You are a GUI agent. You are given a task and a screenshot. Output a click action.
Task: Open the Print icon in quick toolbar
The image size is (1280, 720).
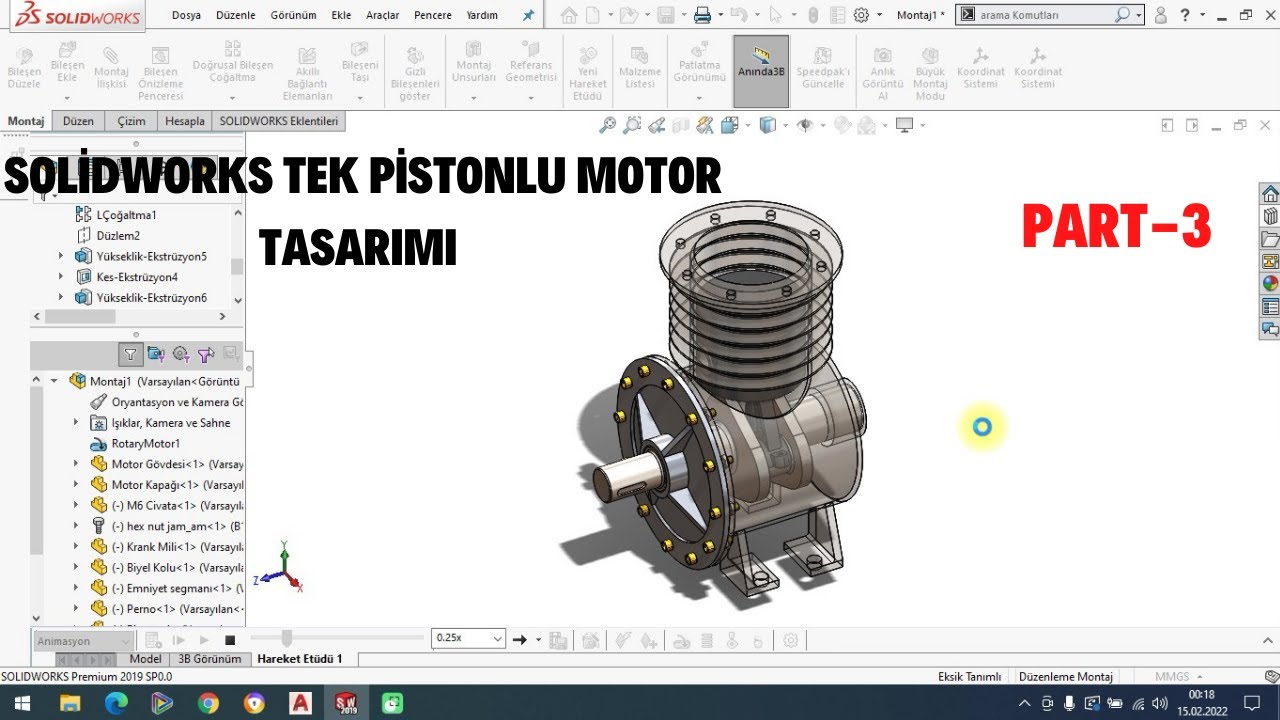[x=702, y=15]
